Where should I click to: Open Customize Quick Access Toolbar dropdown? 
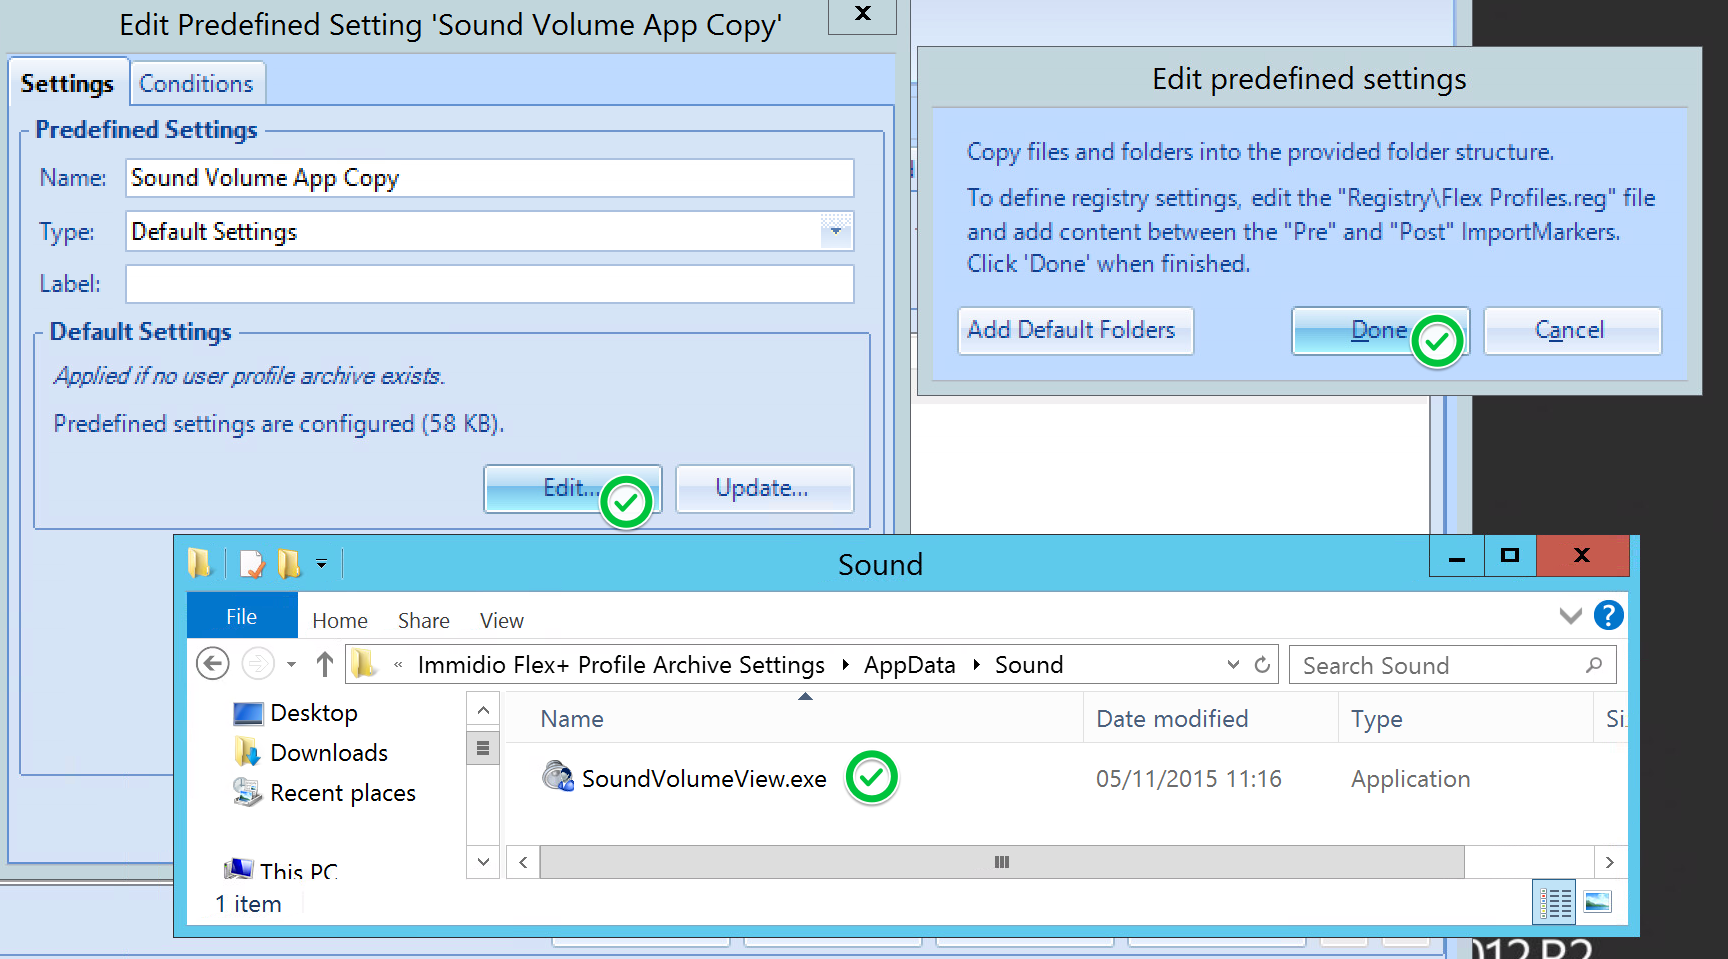[321, 564]
